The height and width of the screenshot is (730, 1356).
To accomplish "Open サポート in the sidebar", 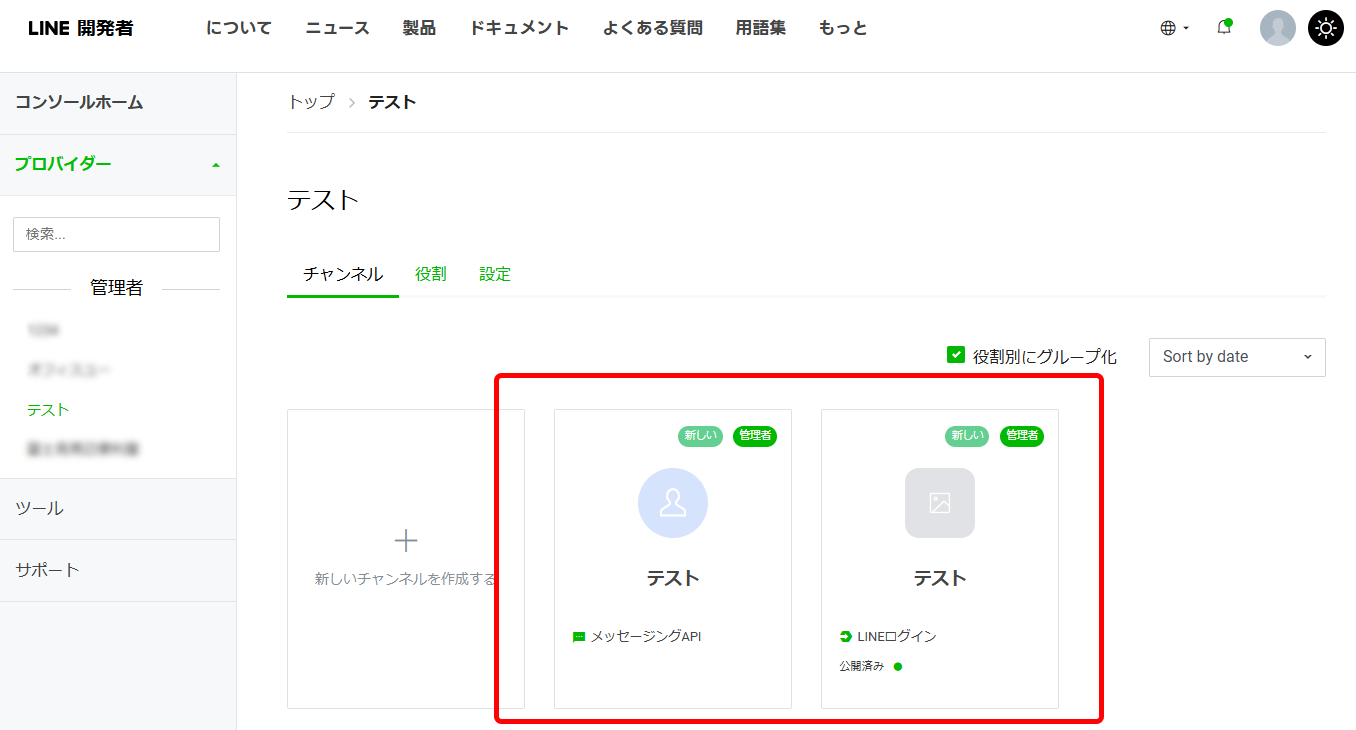I will pyautogui.click(x=118, y=571).
